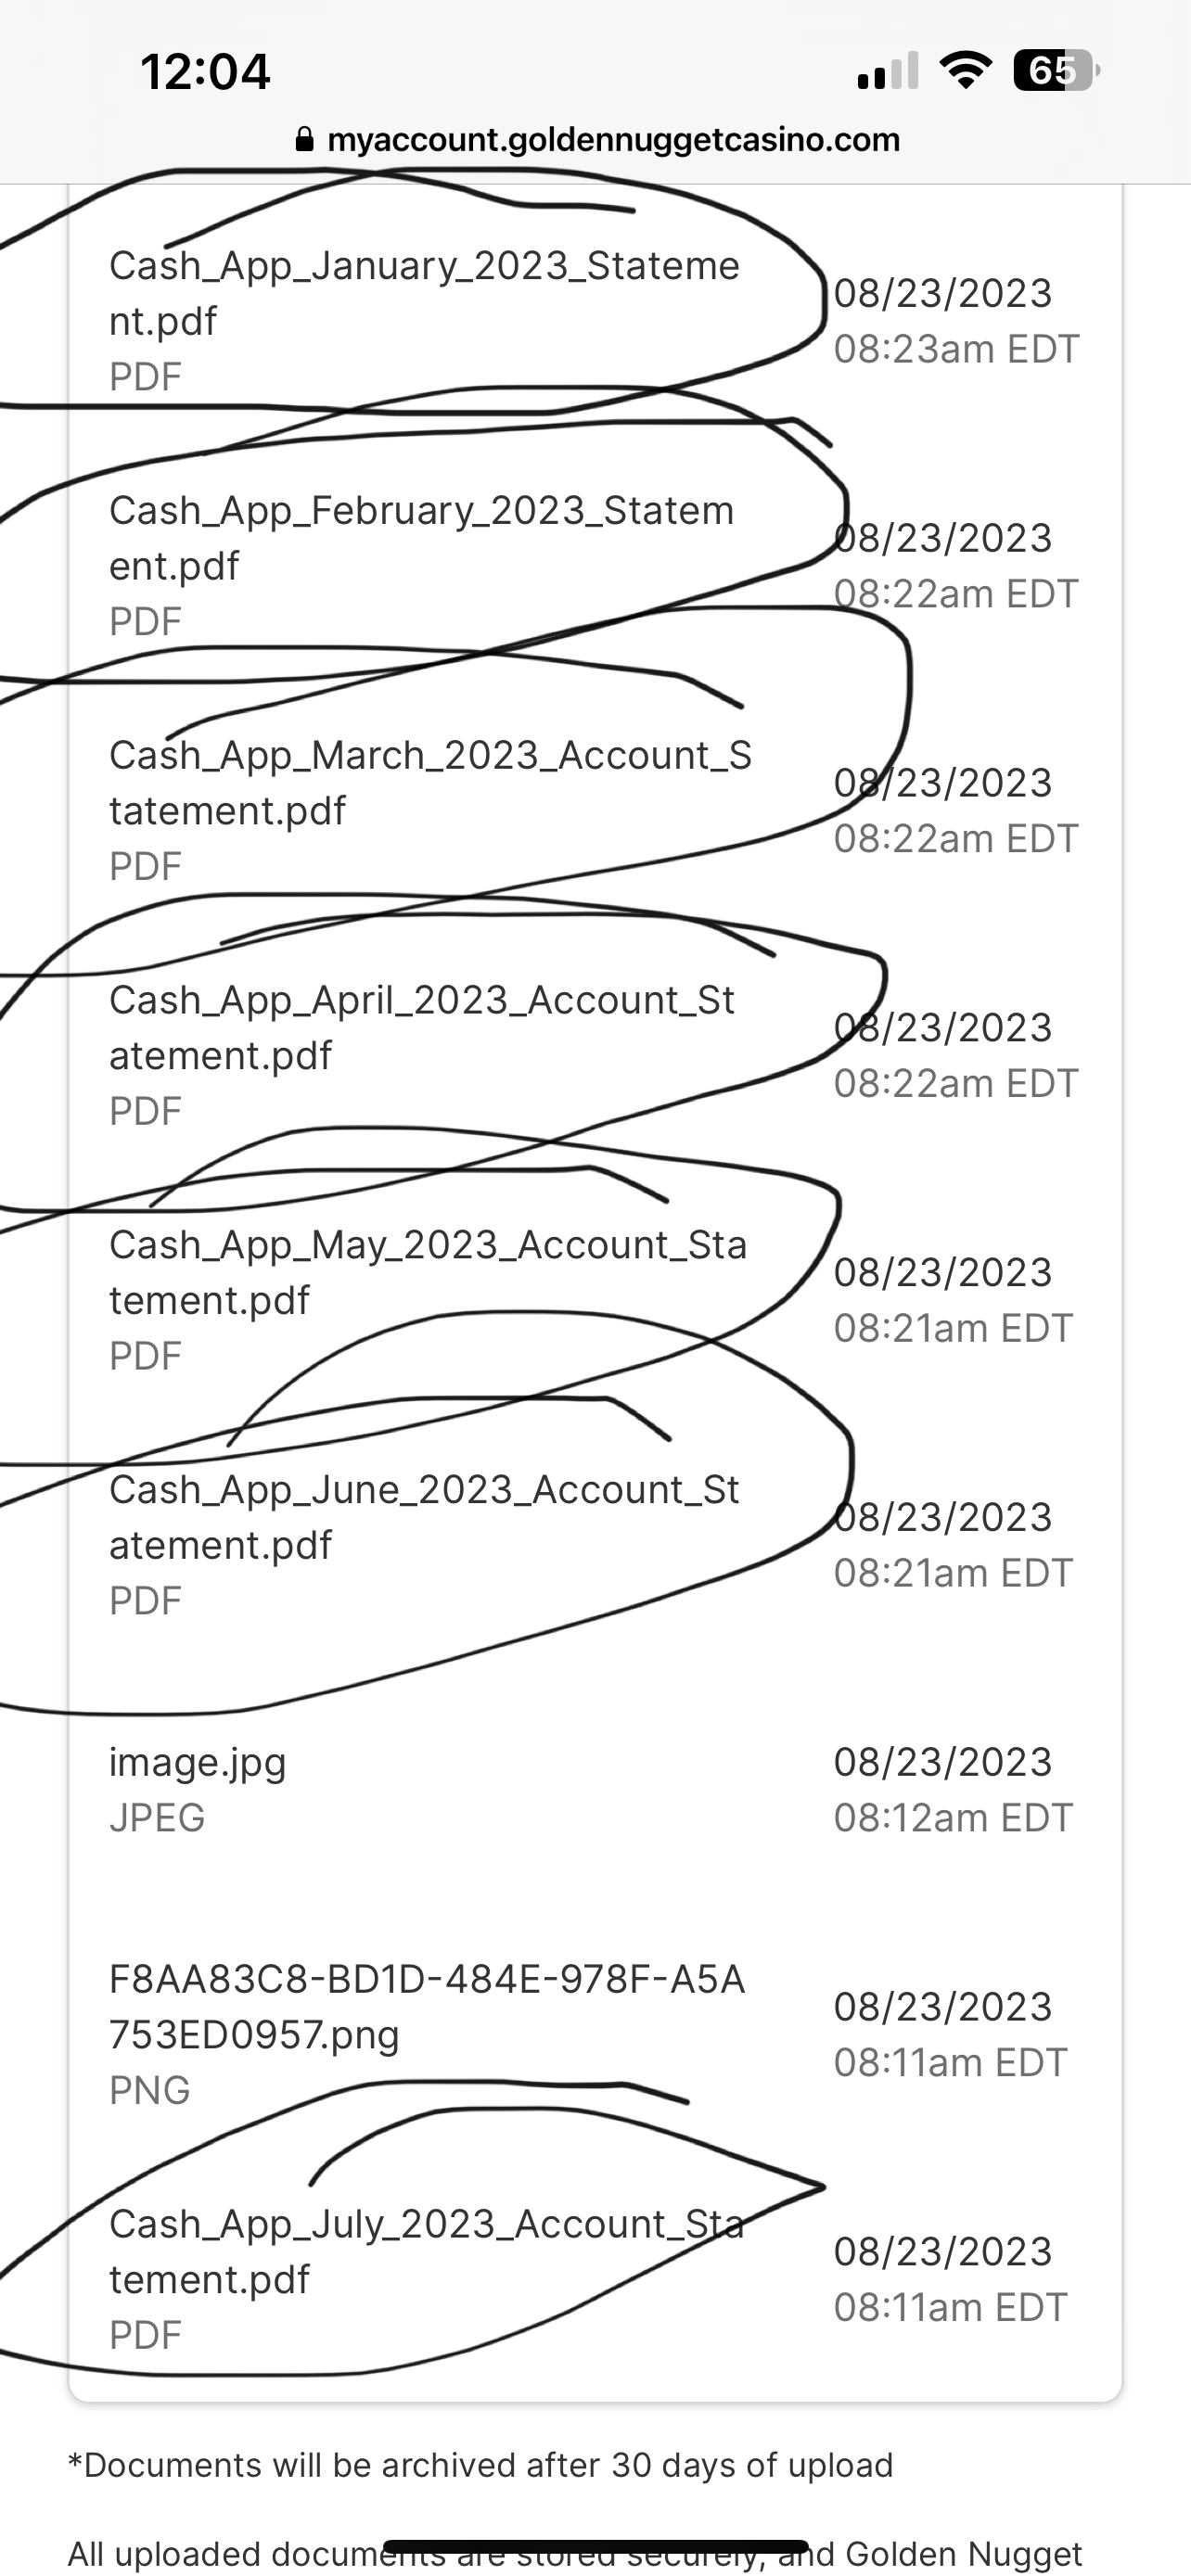Viewport: 1191px width, 2576px height.
Task: Select Cash_App_July_2023_Account_Statement.pdf document
Action: point(426,2251)
